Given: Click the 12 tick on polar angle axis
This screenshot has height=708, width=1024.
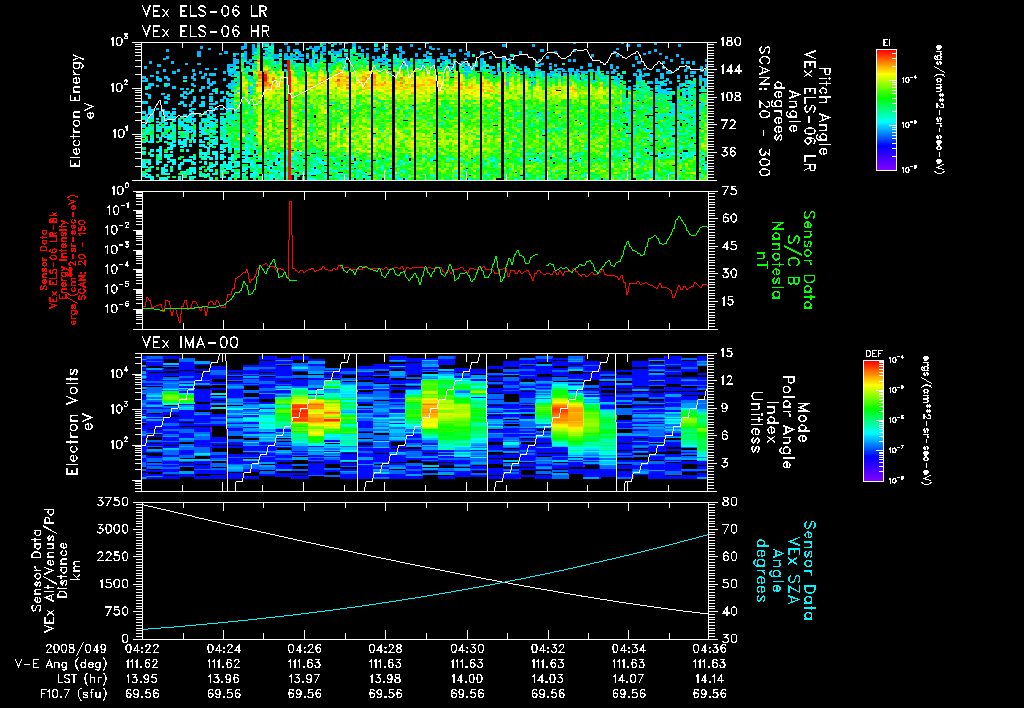Looking at the screenshot, I should tap(726, 380).
